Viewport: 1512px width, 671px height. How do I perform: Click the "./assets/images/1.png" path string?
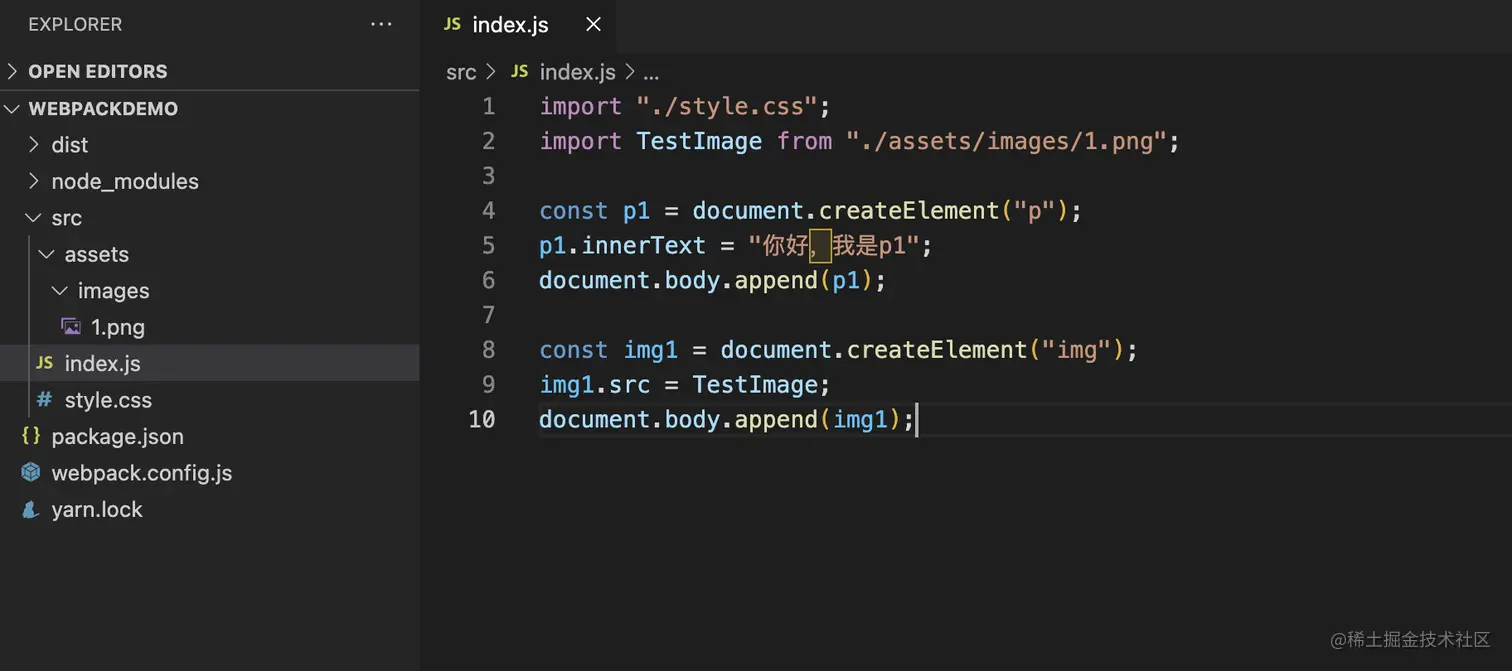coord(1006,141)
